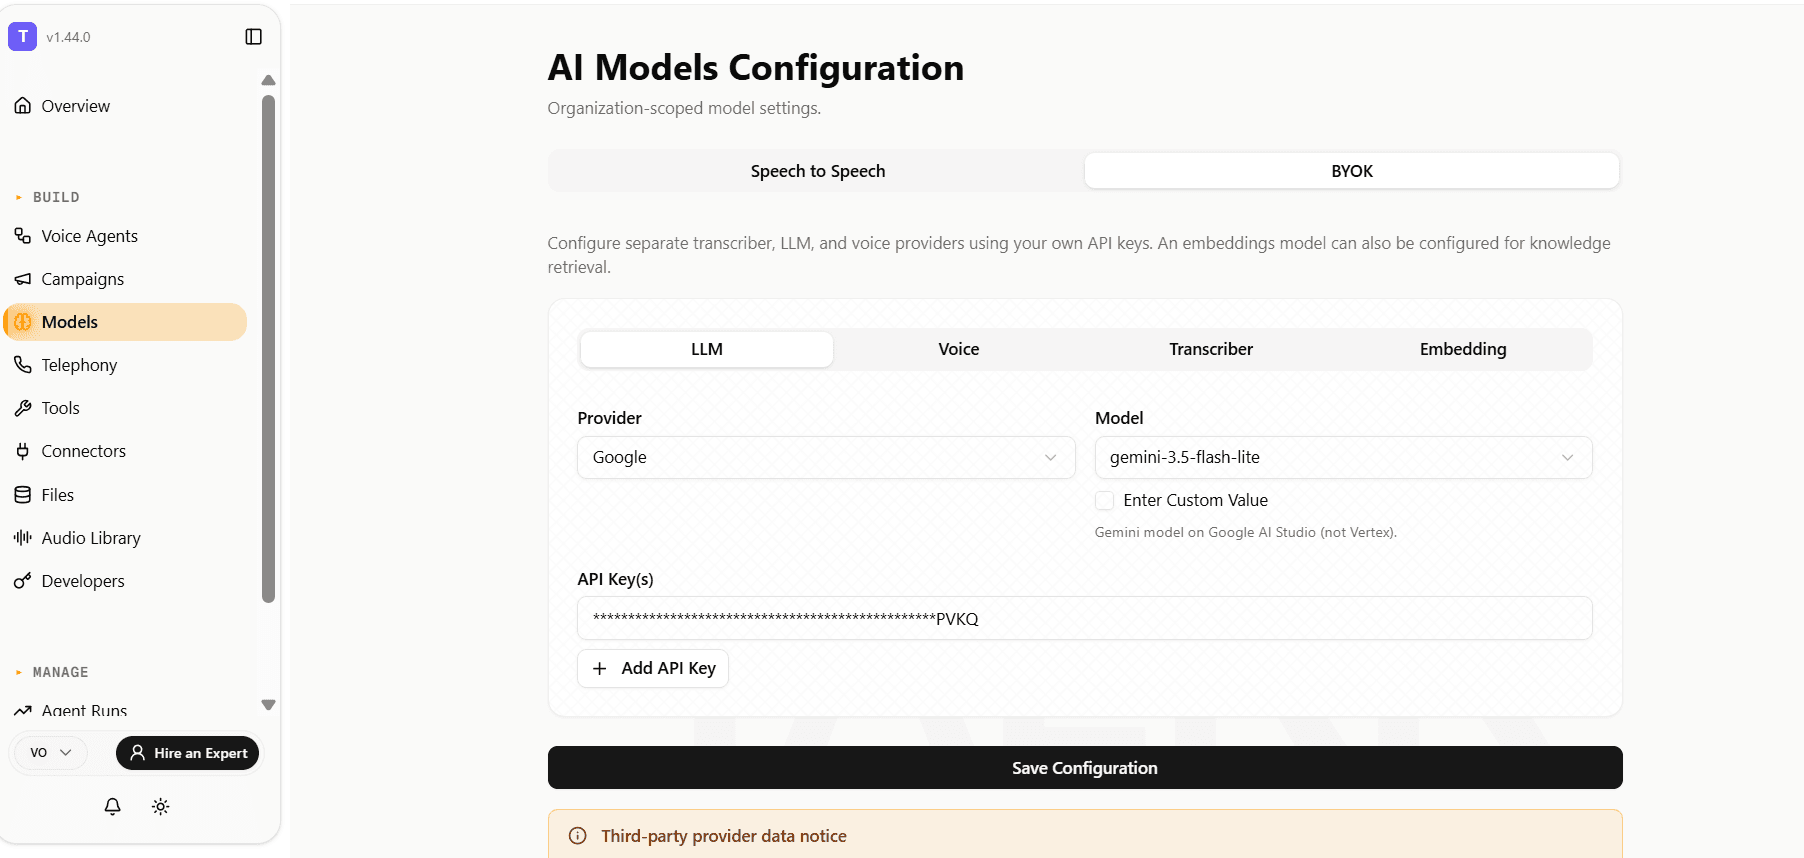Collapse the BUILD section
The width and height of the screenshot is (1804, 858).
(47, 197)
